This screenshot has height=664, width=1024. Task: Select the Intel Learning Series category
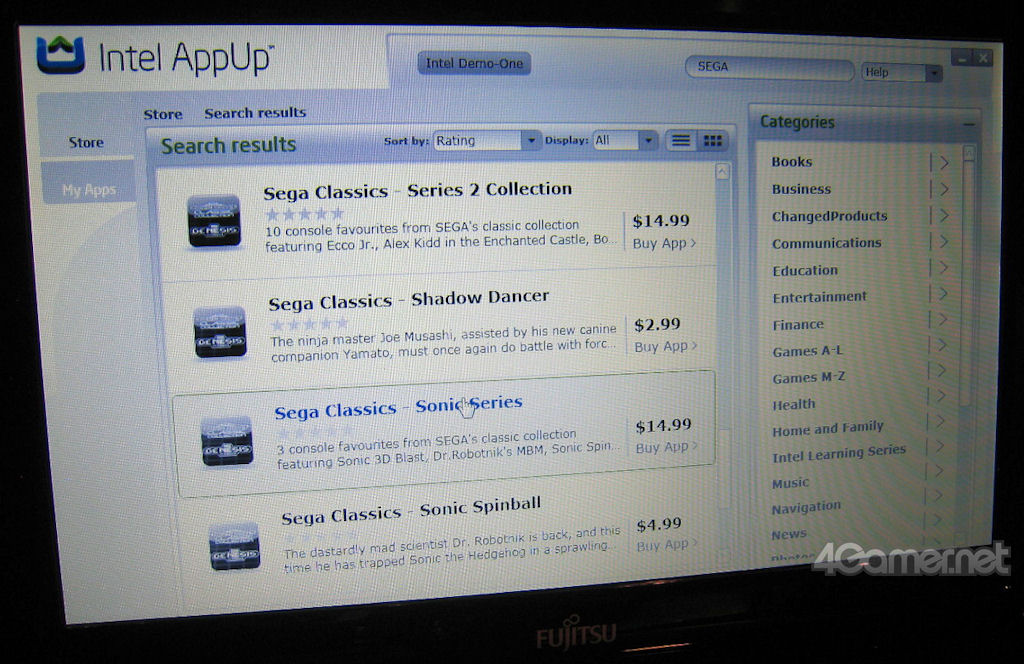pos(839,453)
